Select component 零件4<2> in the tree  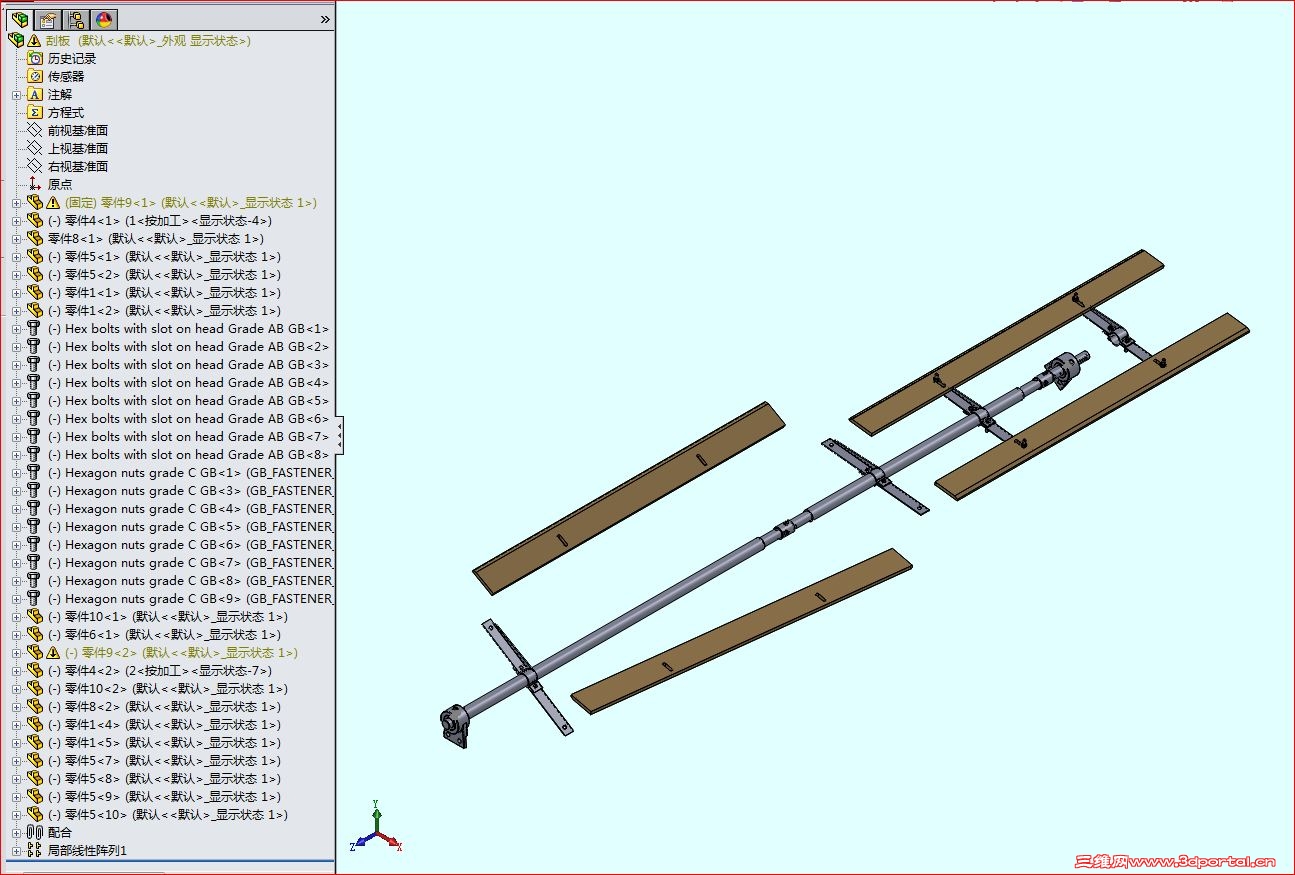160,670
